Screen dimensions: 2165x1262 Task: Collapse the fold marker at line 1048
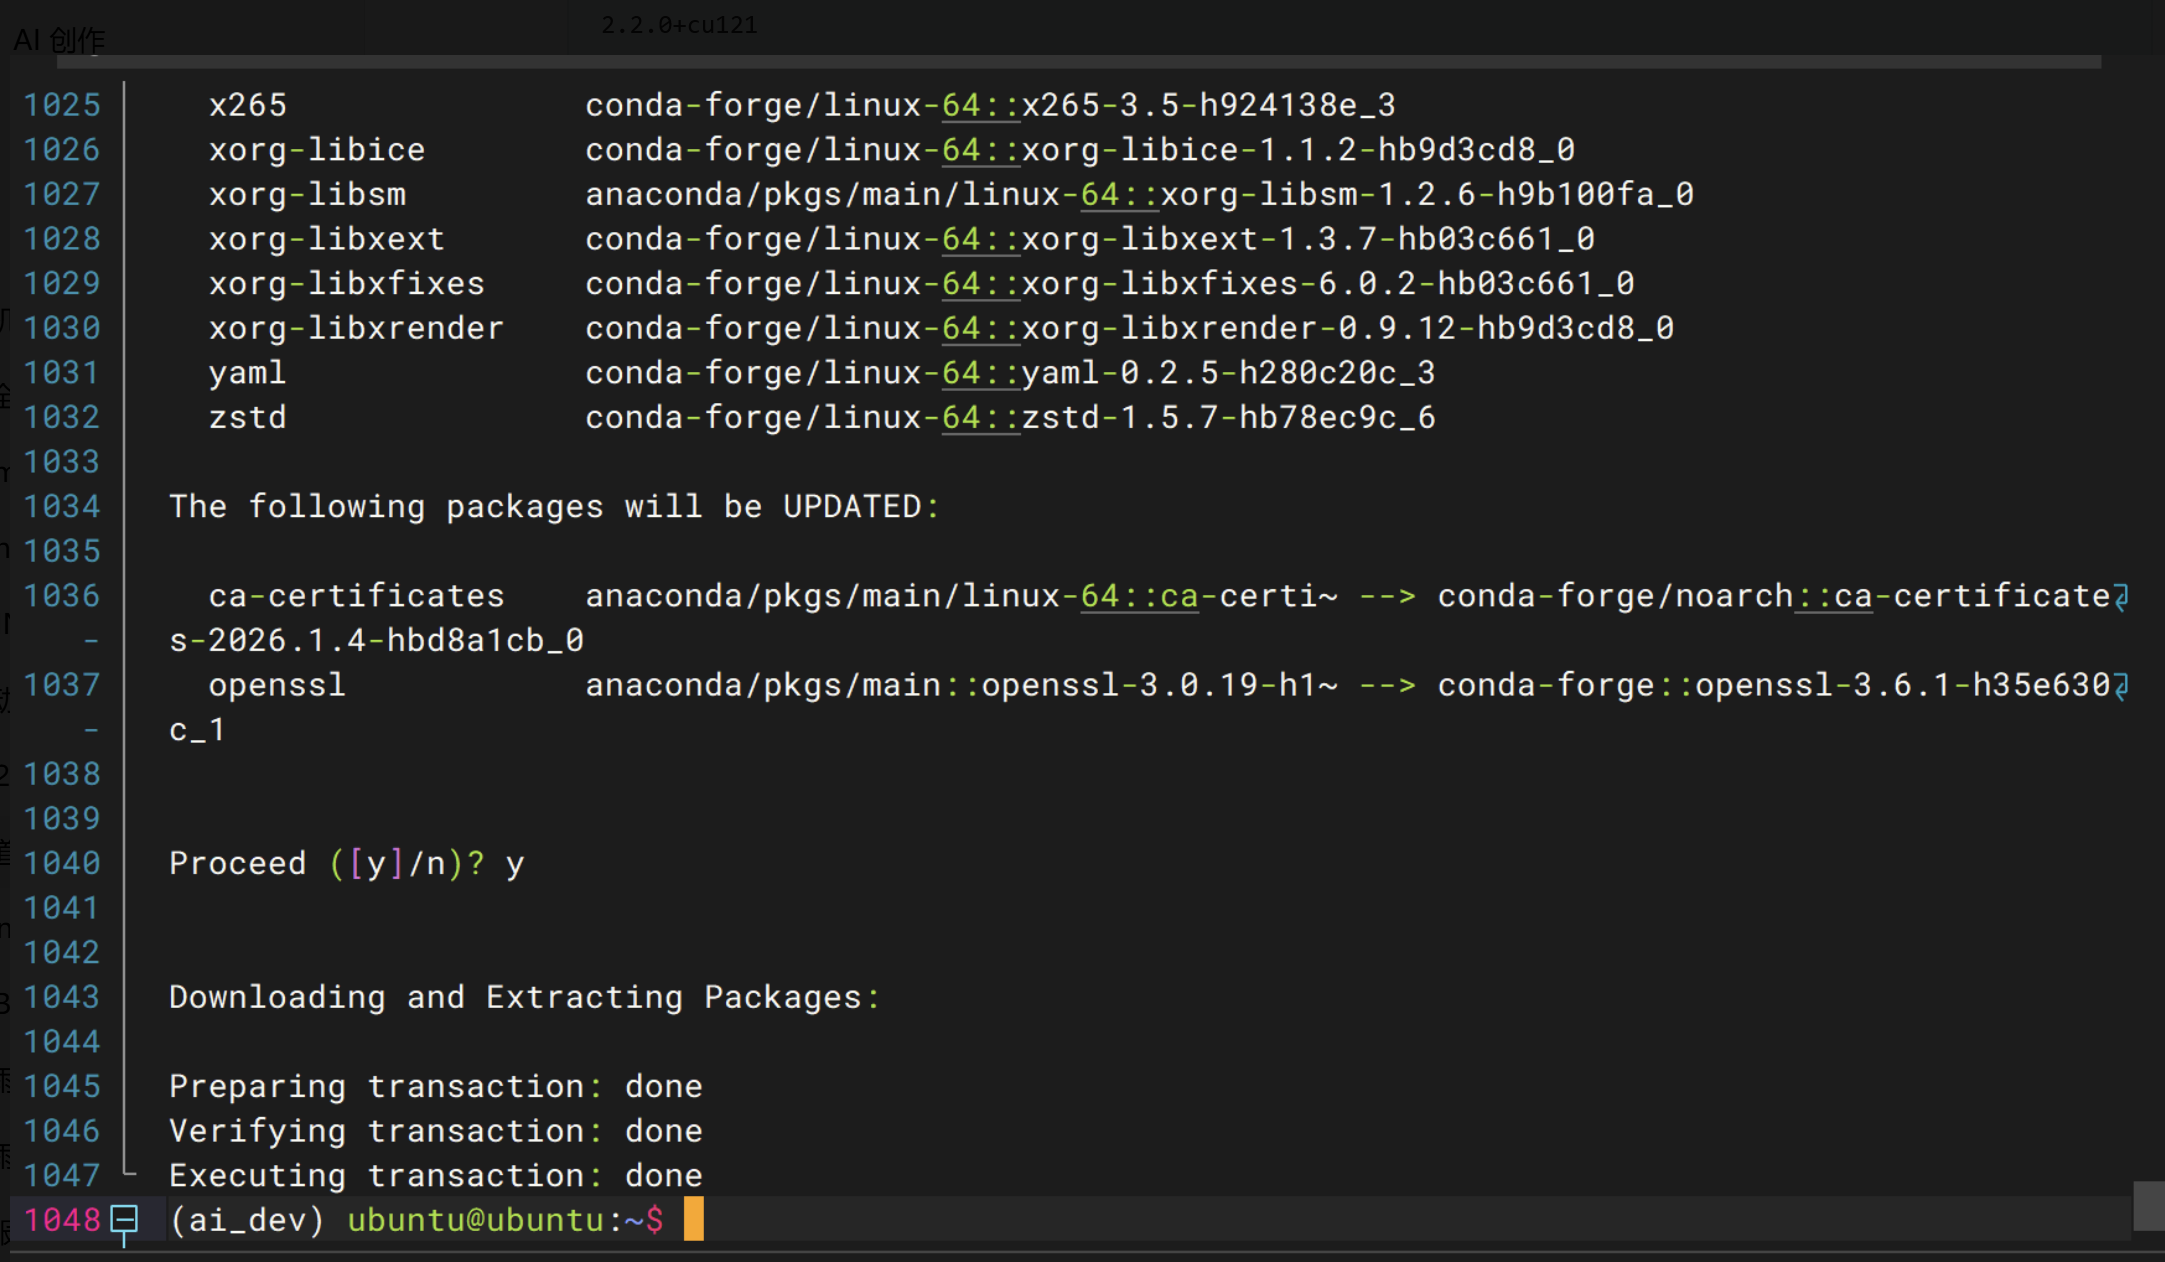(124, 1219)
